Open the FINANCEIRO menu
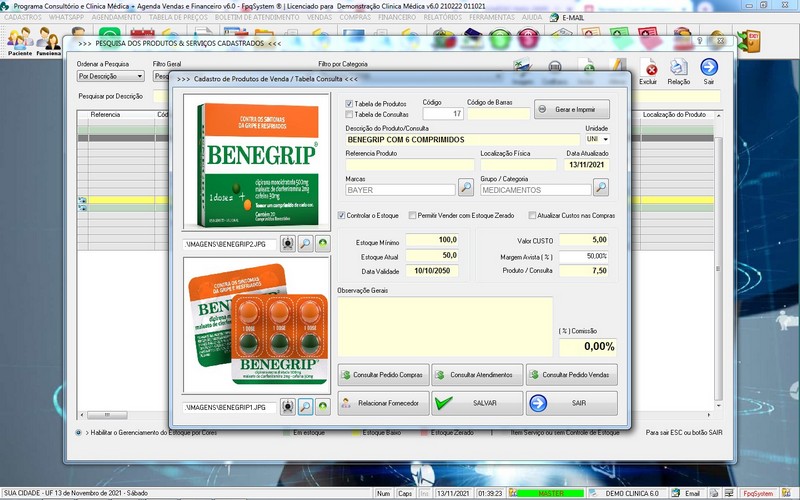This screenshot has width=800, height=500. pos(397,17)
